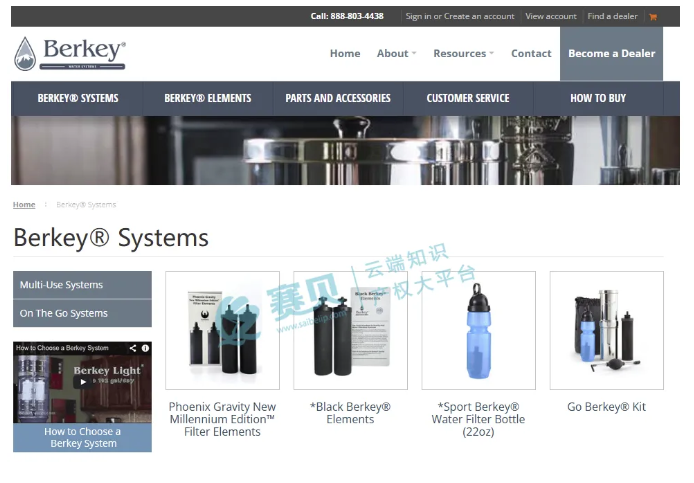Viewport: 694px width, 483px height.
Task: Open Customer Service tab
Action: pos(468,98)
